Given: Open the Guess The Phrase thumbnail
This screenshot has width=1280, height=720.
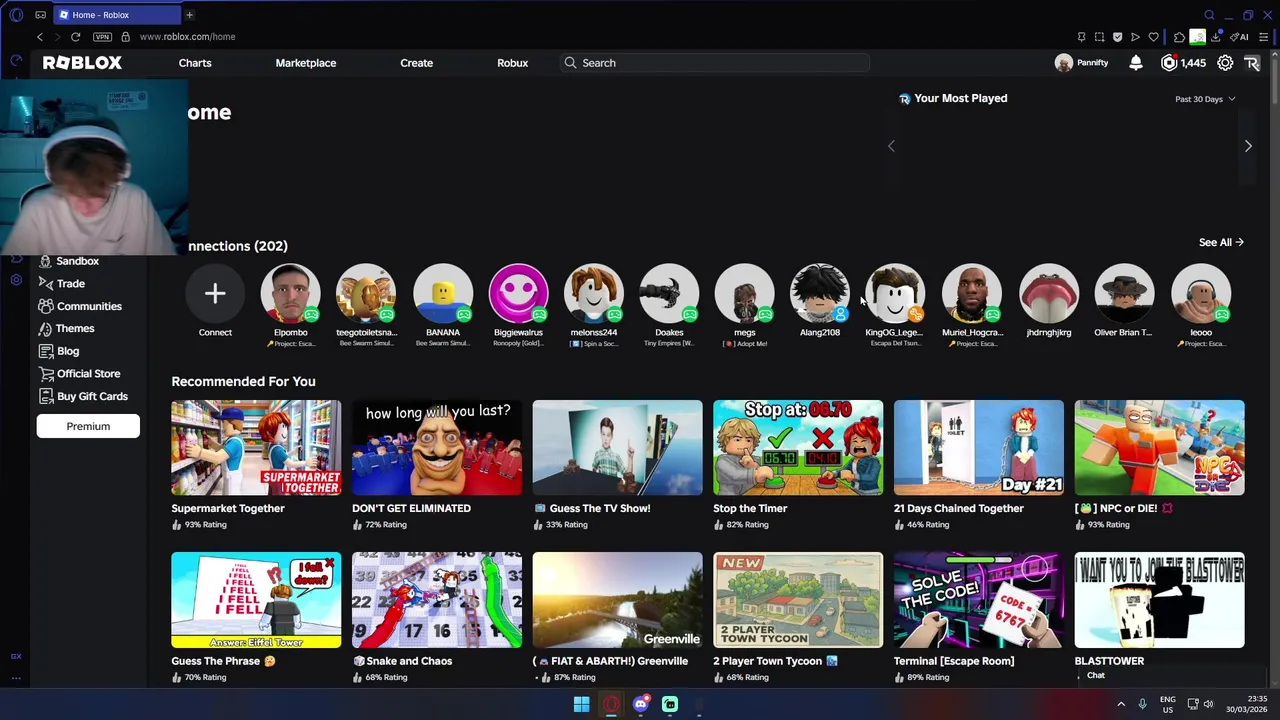Looking at the screenshot, I should coord(256,600).
